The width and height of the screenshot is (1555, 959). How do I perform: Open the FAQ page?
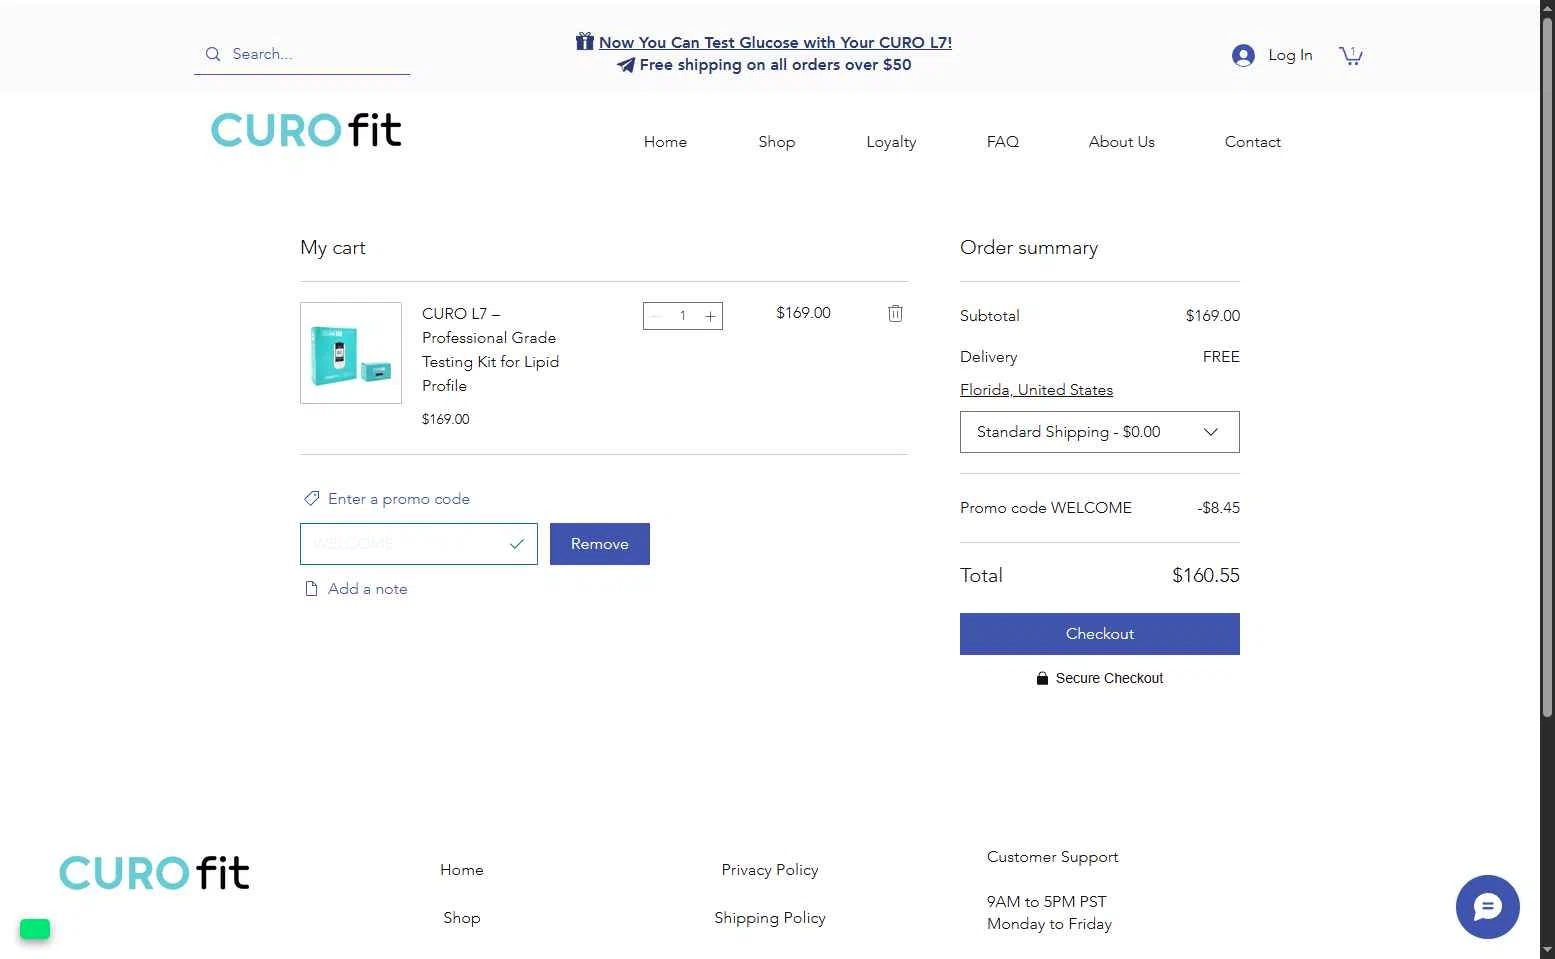(1003, 142)
